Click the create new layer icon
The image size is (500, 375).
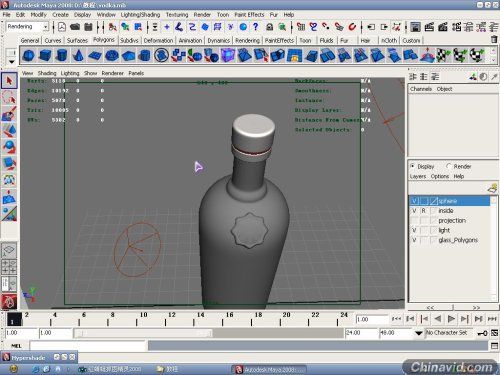click(492, 188)
